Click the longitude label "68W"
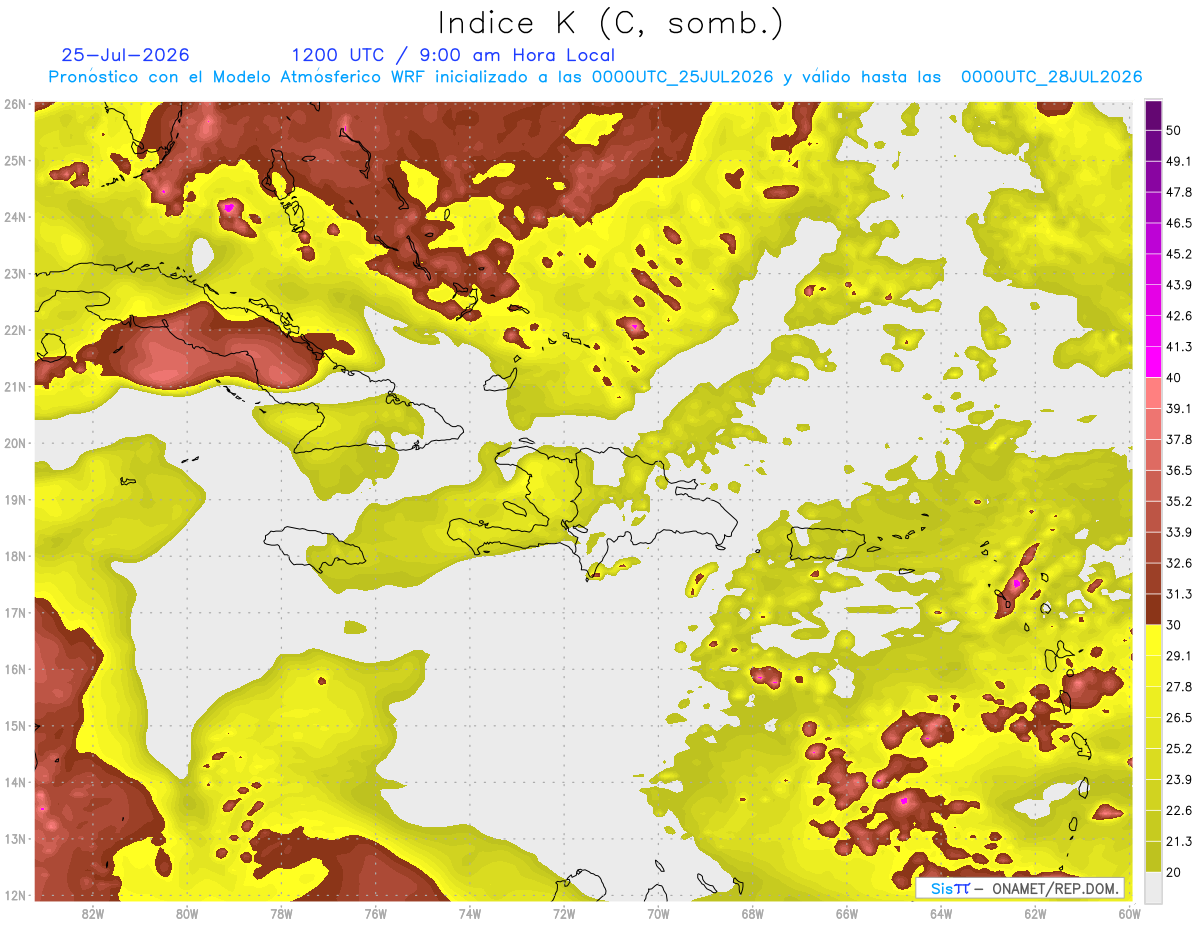The width and height of the screenshot is (1200, 927). point(752,913)
